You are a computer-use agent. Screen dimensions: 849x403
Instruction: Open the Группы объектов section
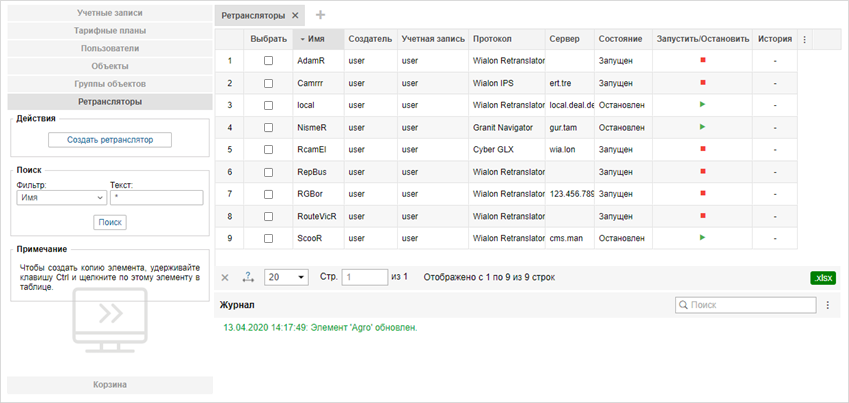tap(110, 84)
